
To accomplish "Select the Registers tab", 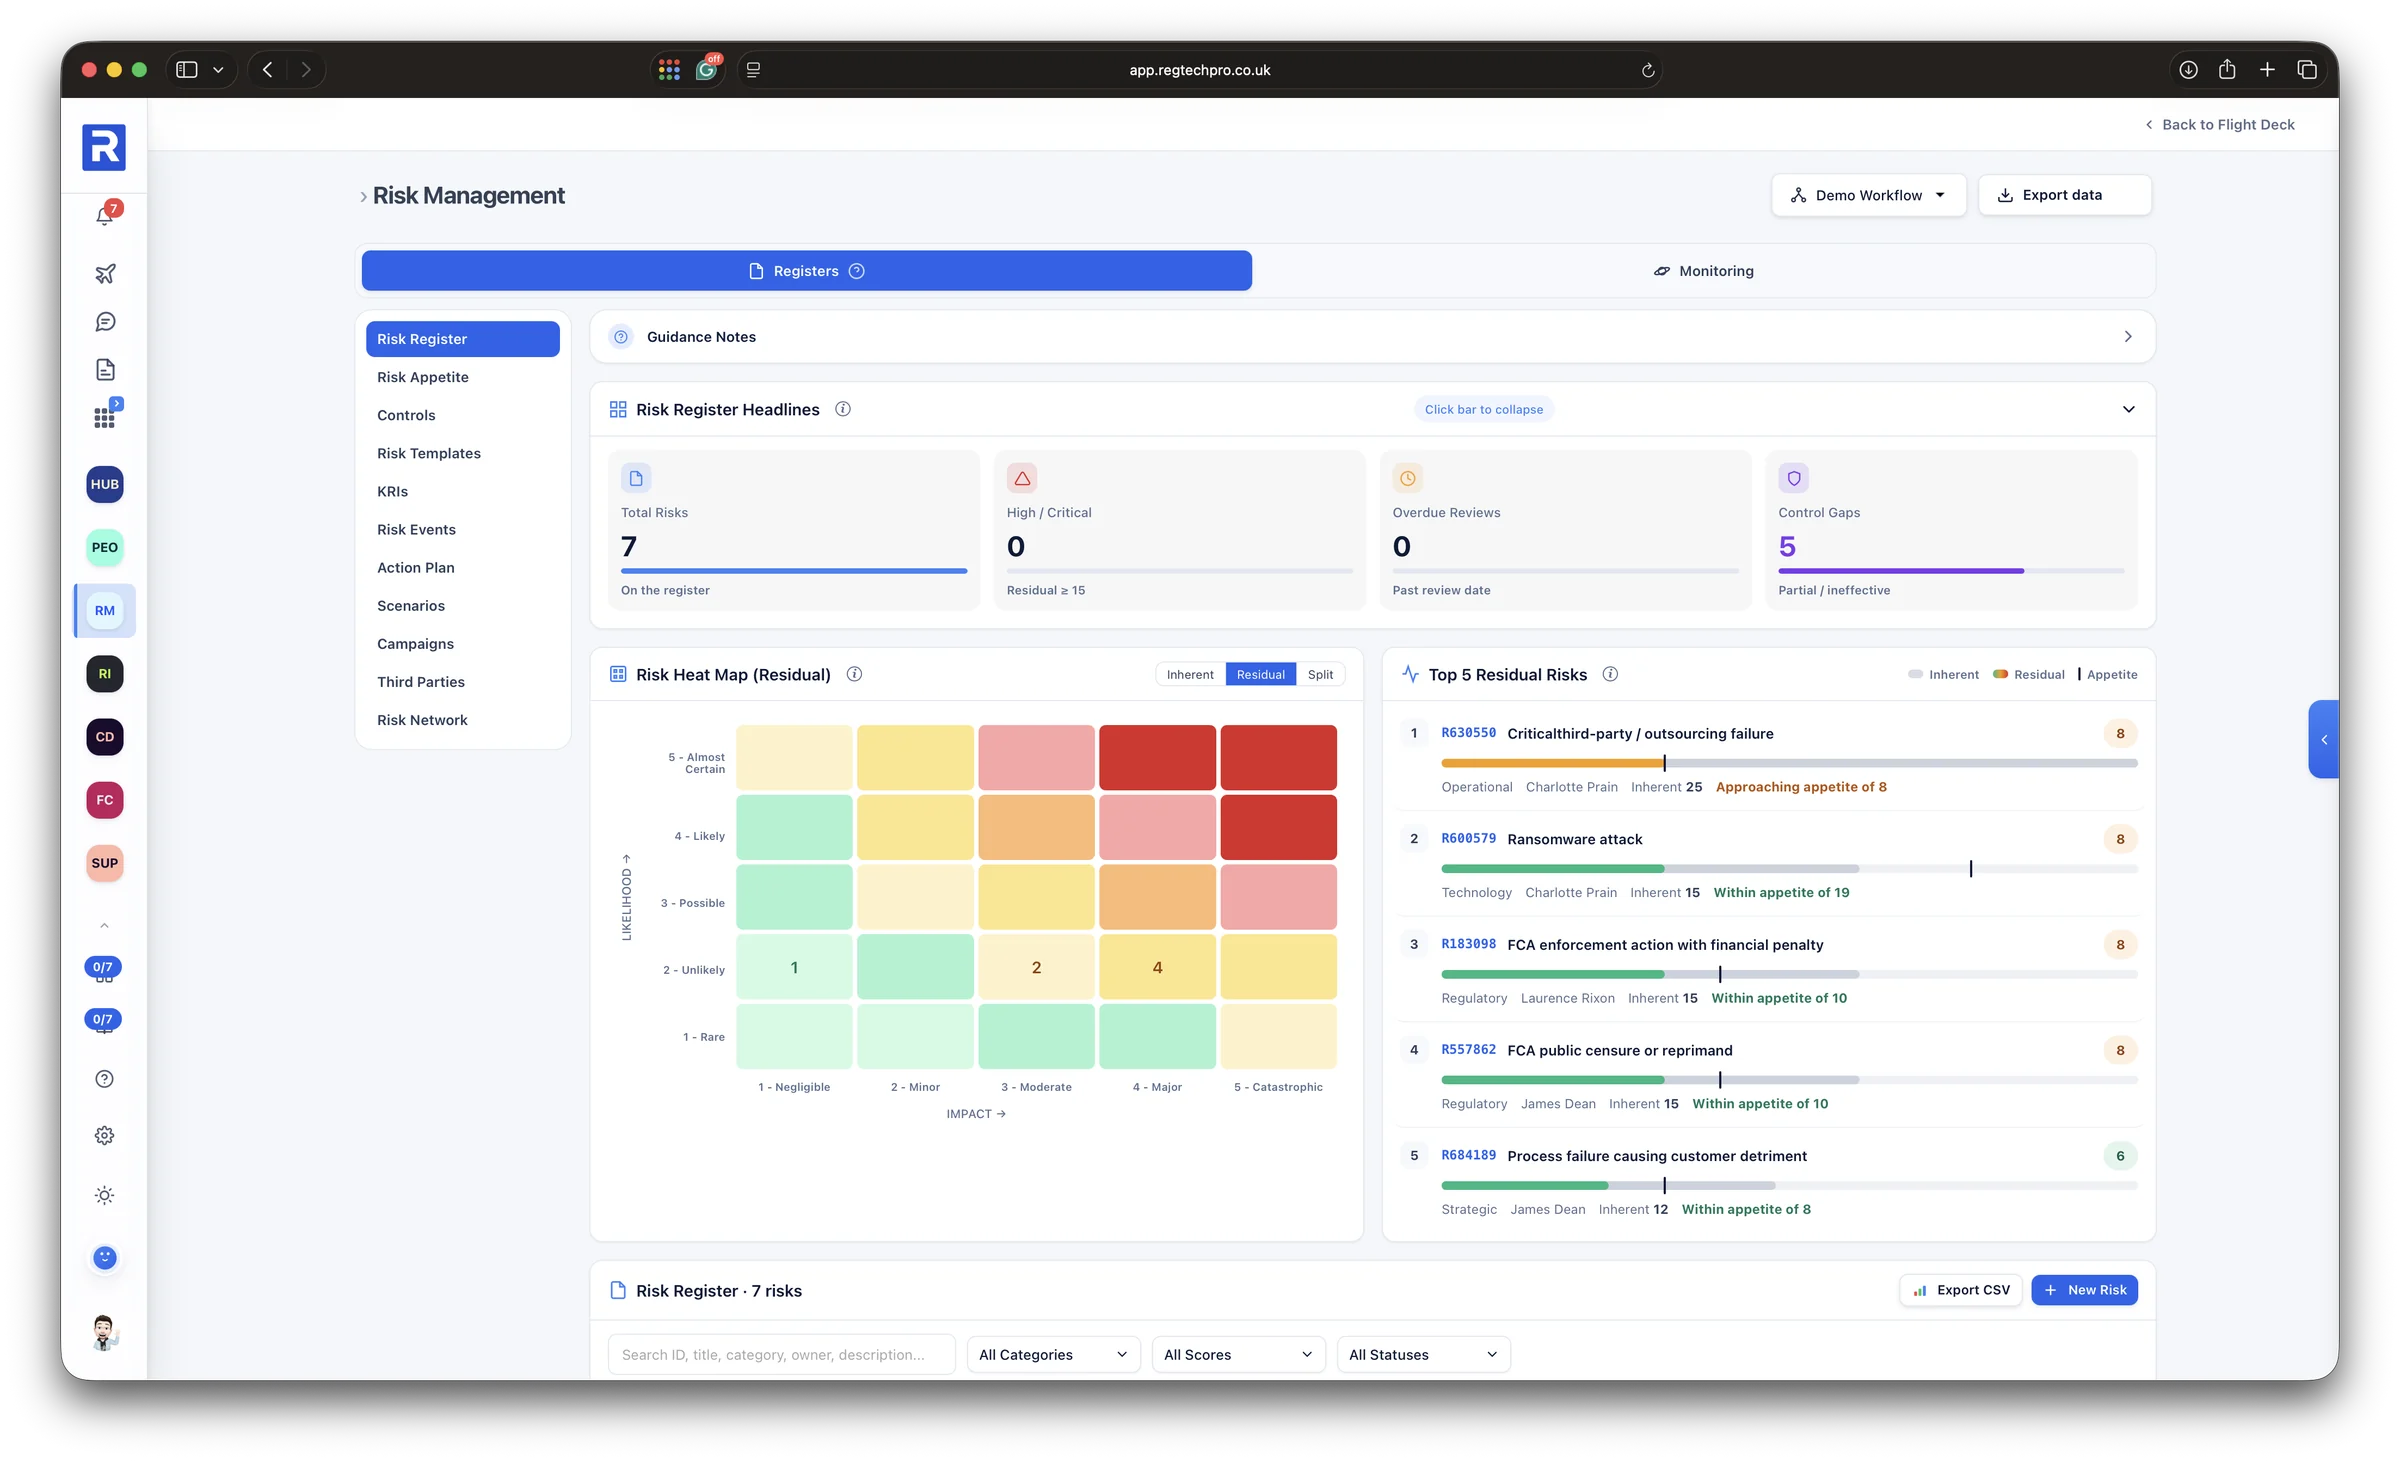I will (806, 271).
